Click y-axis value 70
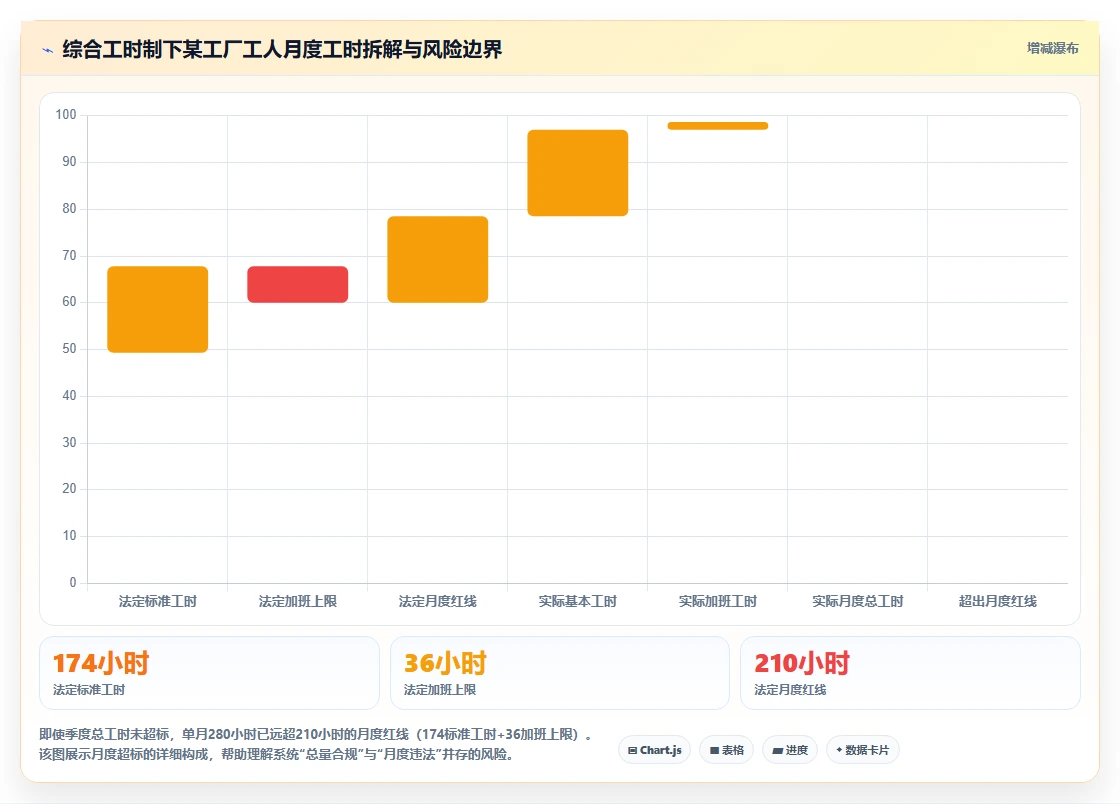 (x=69, y=255)
